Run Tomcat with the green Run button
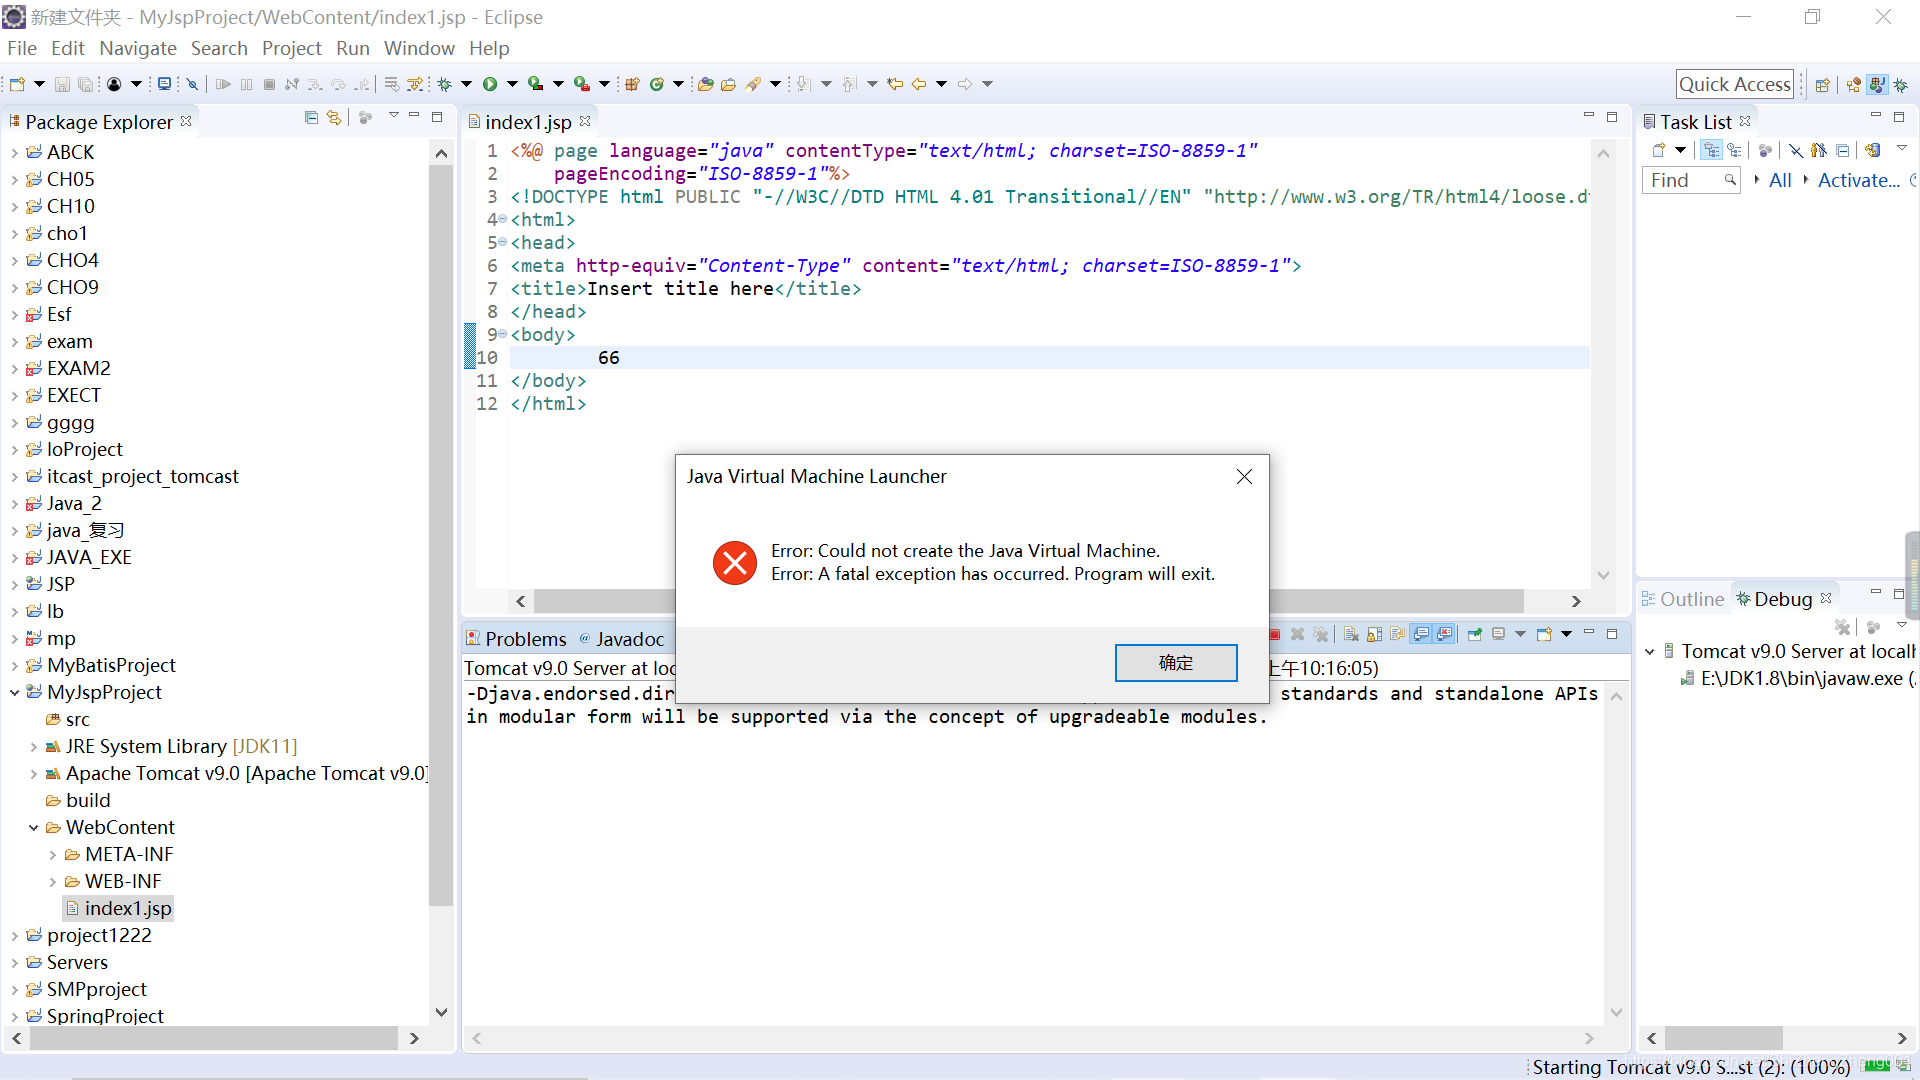This screenshot has width=1920, height=1080. pos(490,84)
